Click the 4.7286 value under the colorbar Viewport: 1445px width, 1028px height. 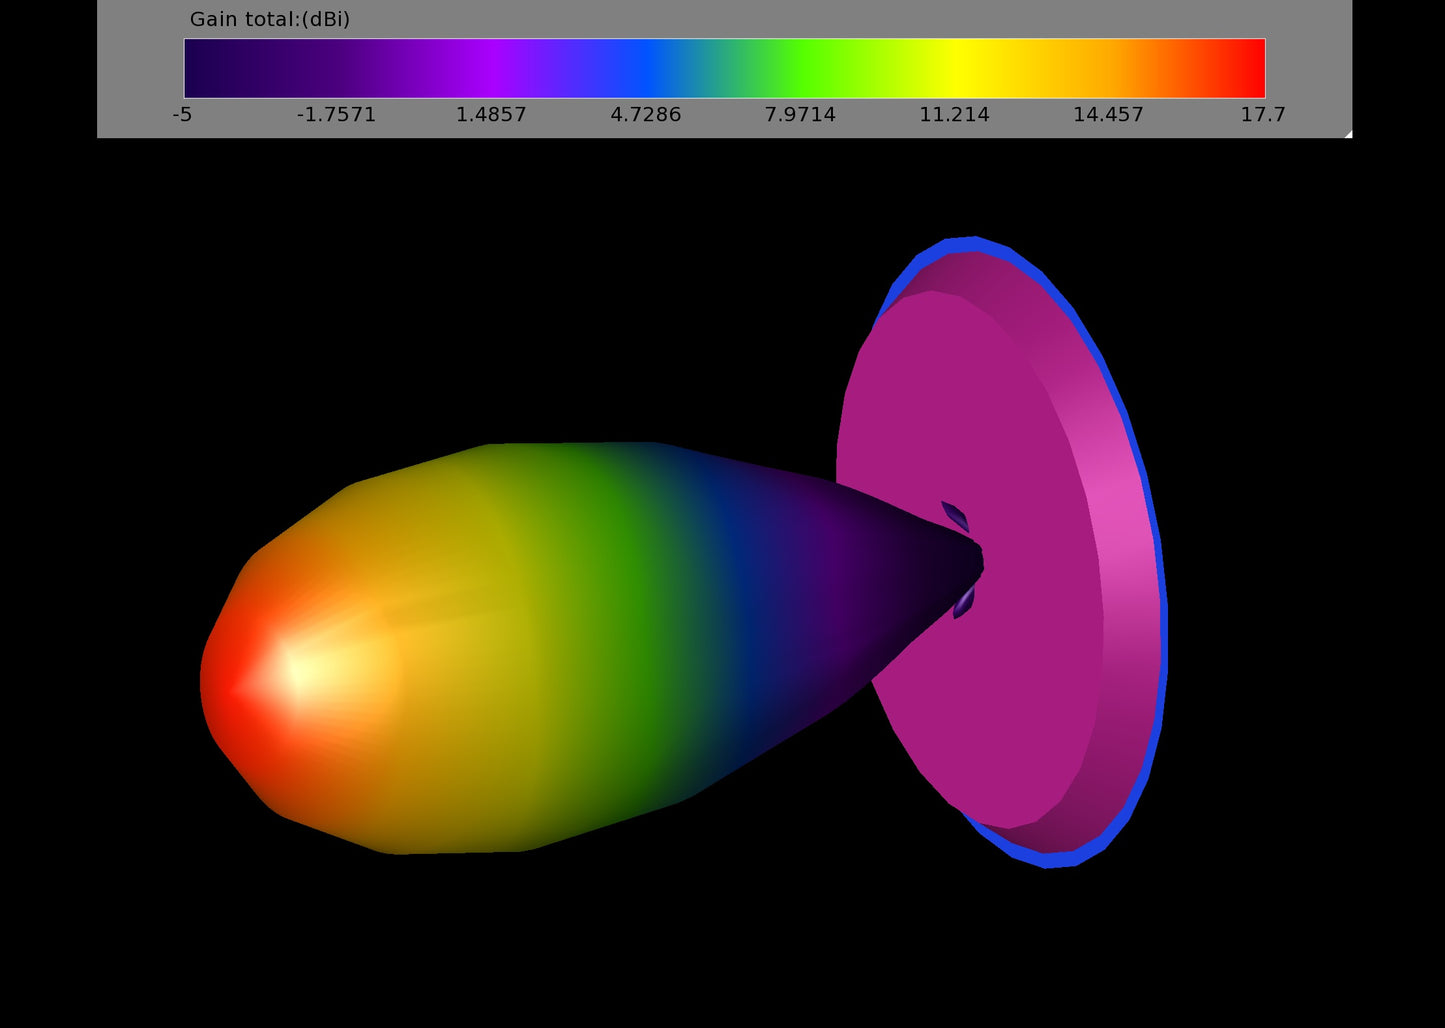646,114
